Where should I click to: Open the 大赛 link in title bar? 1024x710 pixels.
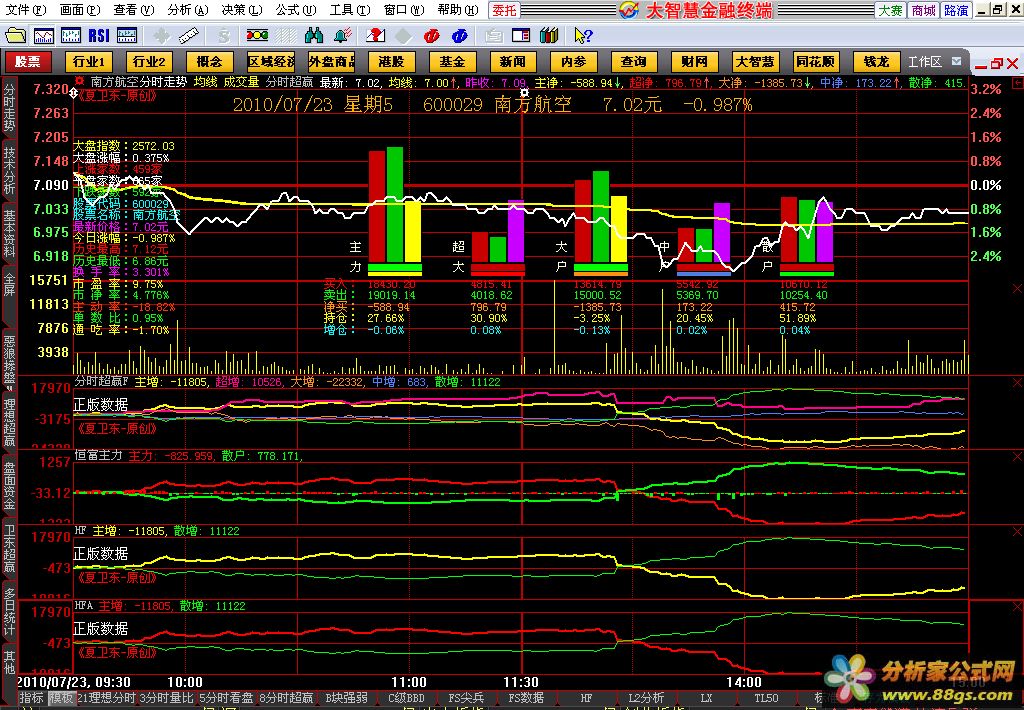pos(891,10)
